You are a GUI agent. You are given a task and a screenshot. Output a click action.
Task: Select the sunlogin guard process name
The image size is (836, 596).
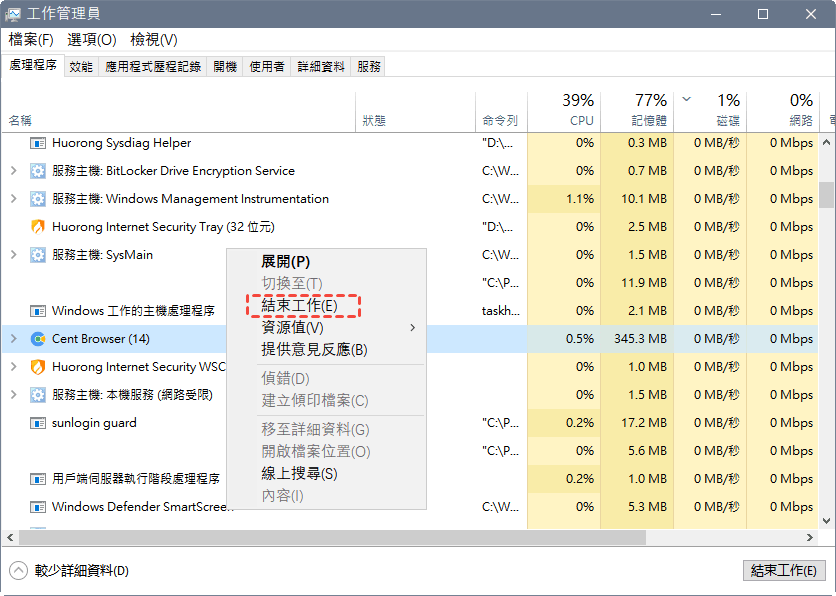pyautogui.click(x=94, y=423)
